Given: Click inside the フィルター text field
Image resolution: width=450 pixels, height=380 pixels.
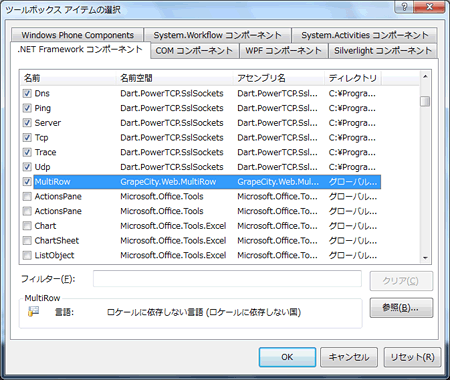Looking at the screenshot, I should 227,279.
